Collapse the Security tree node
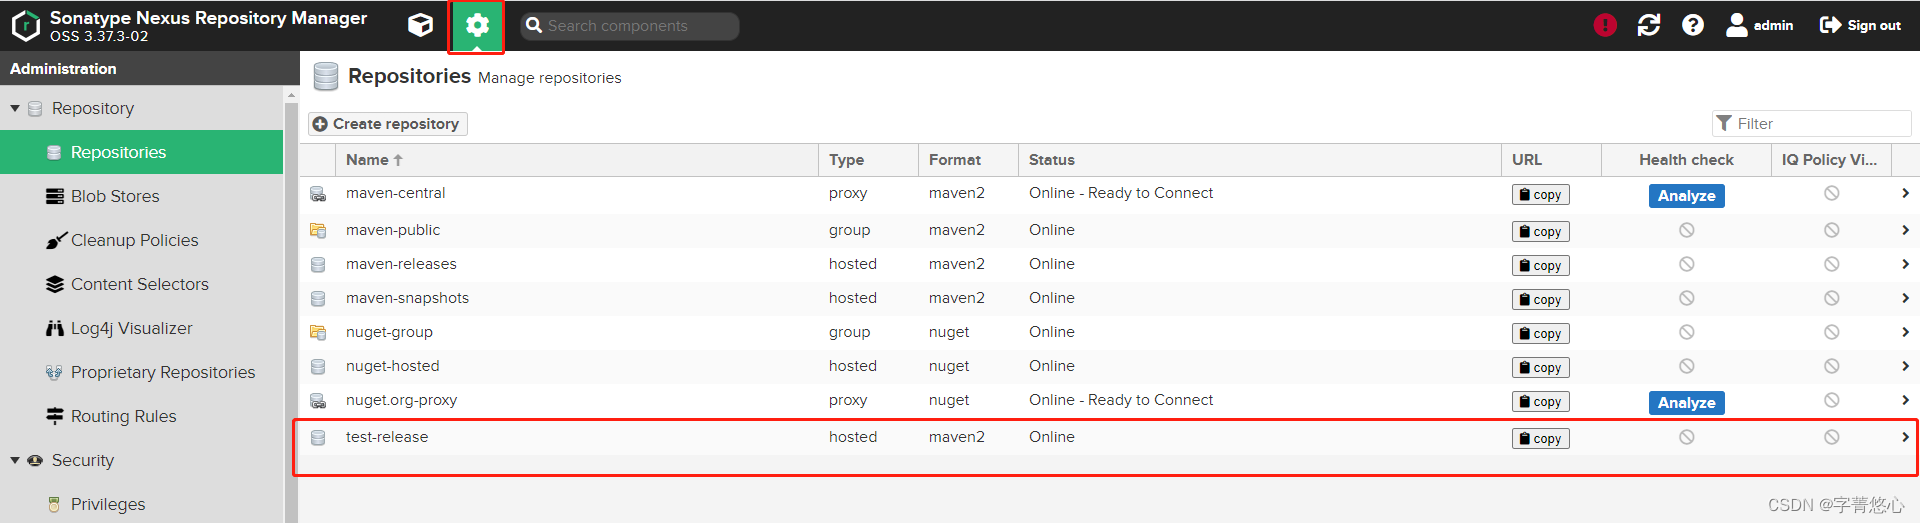 (15, 460)
